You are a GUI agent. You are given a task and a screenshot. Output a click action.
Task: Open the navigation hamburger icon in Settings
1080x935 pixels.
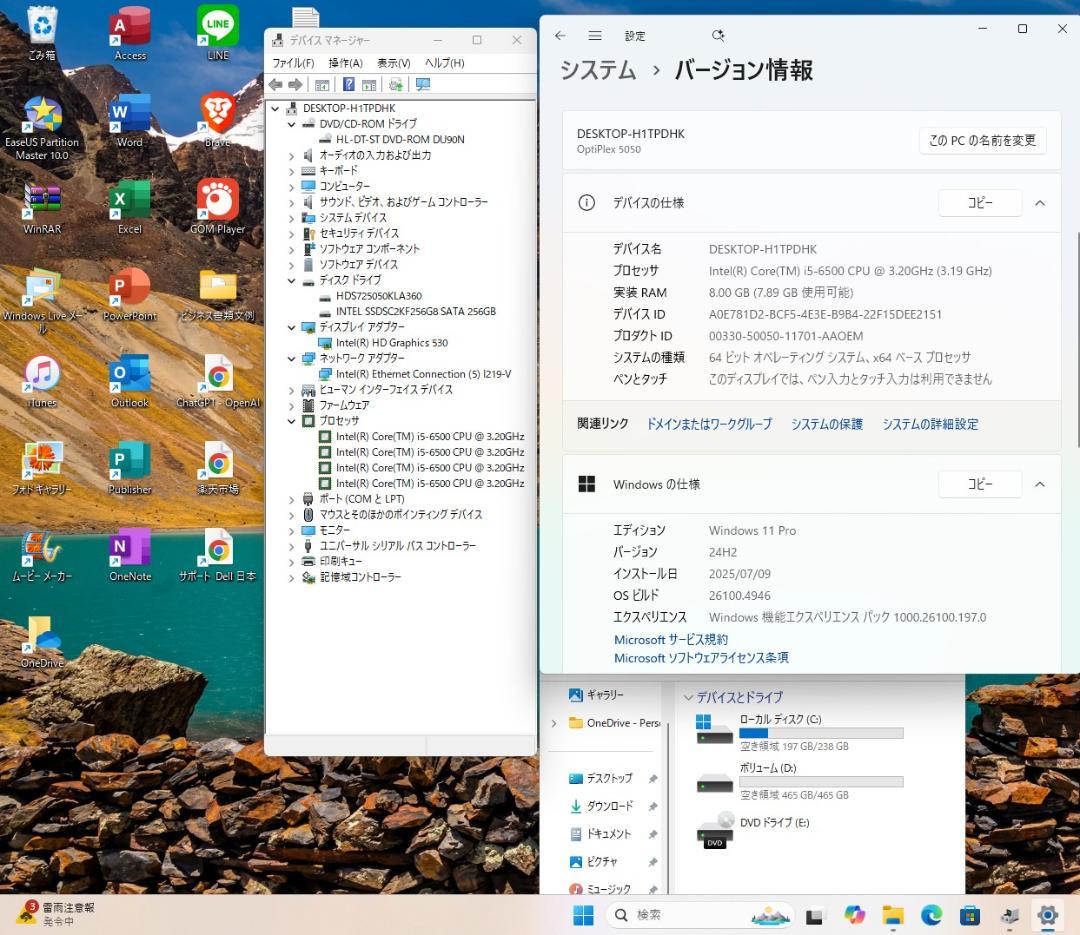coord(595,35)
